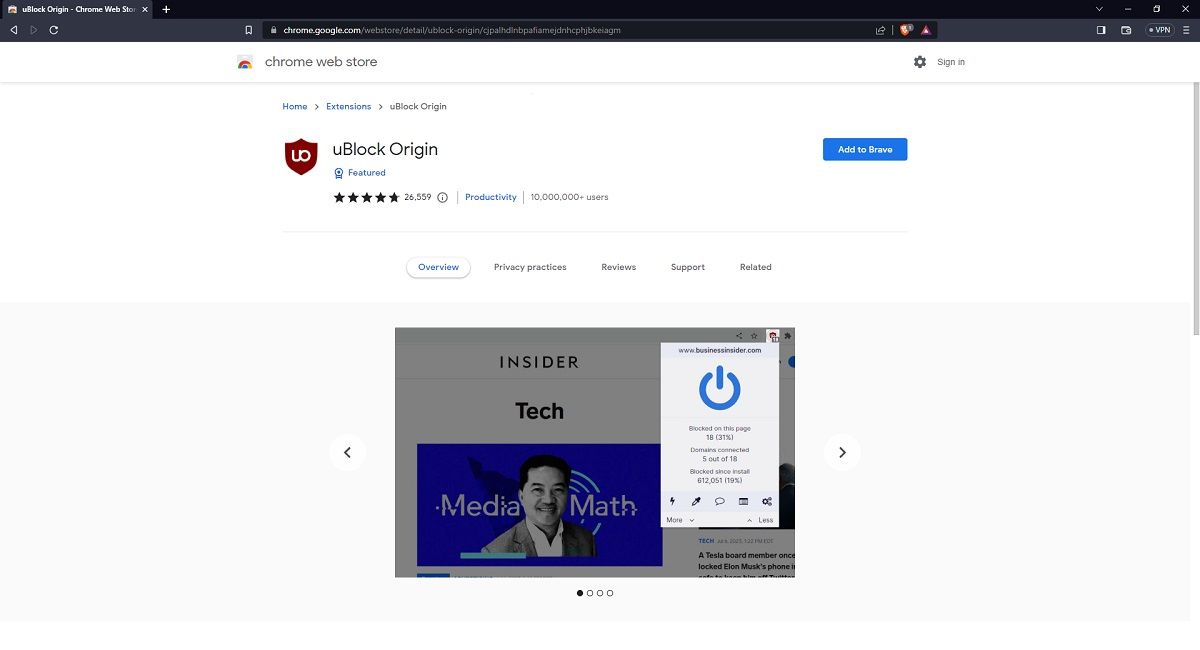Open the Chrome Web Store settings gear
This screenshot has height=650, width=1200.
(x=920, y=61)
